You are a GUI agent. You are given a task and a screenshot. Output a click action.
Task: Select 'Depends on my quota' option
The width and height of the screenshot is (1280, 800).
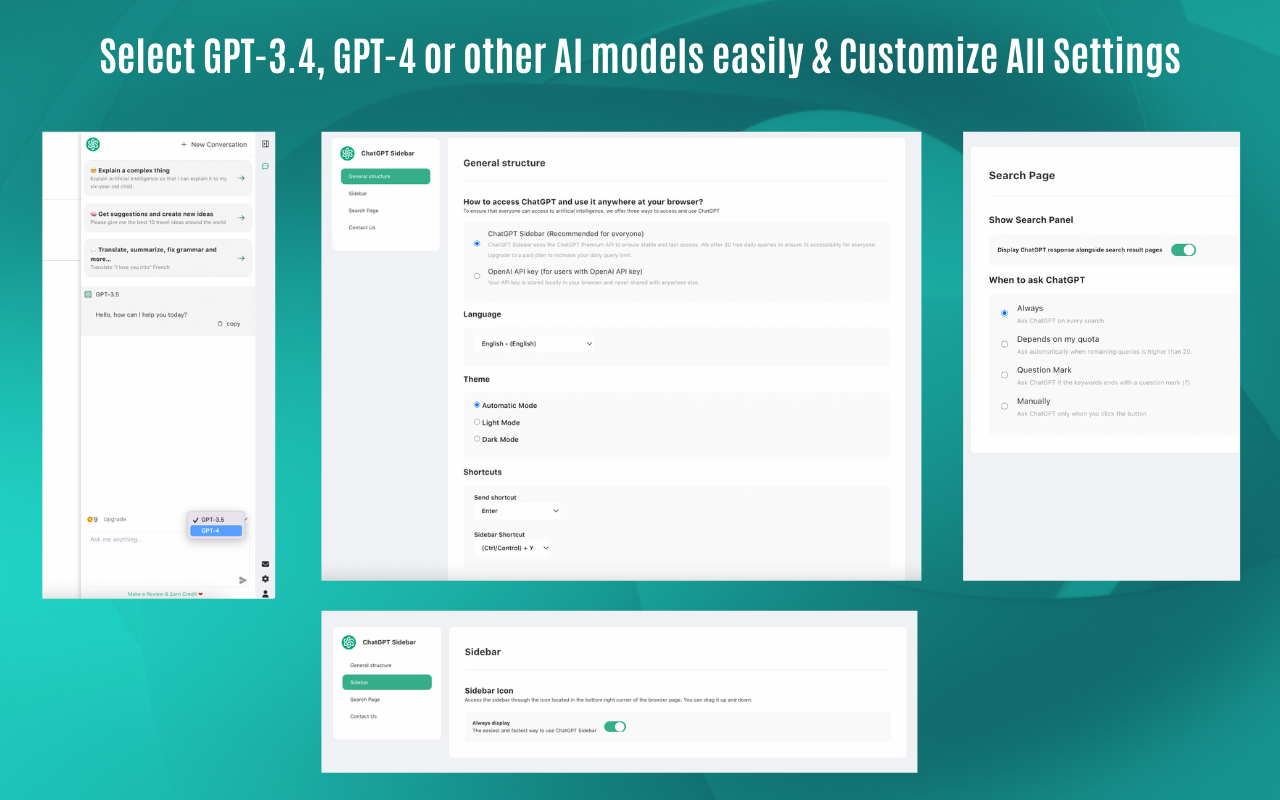[x=1004, y=344]
